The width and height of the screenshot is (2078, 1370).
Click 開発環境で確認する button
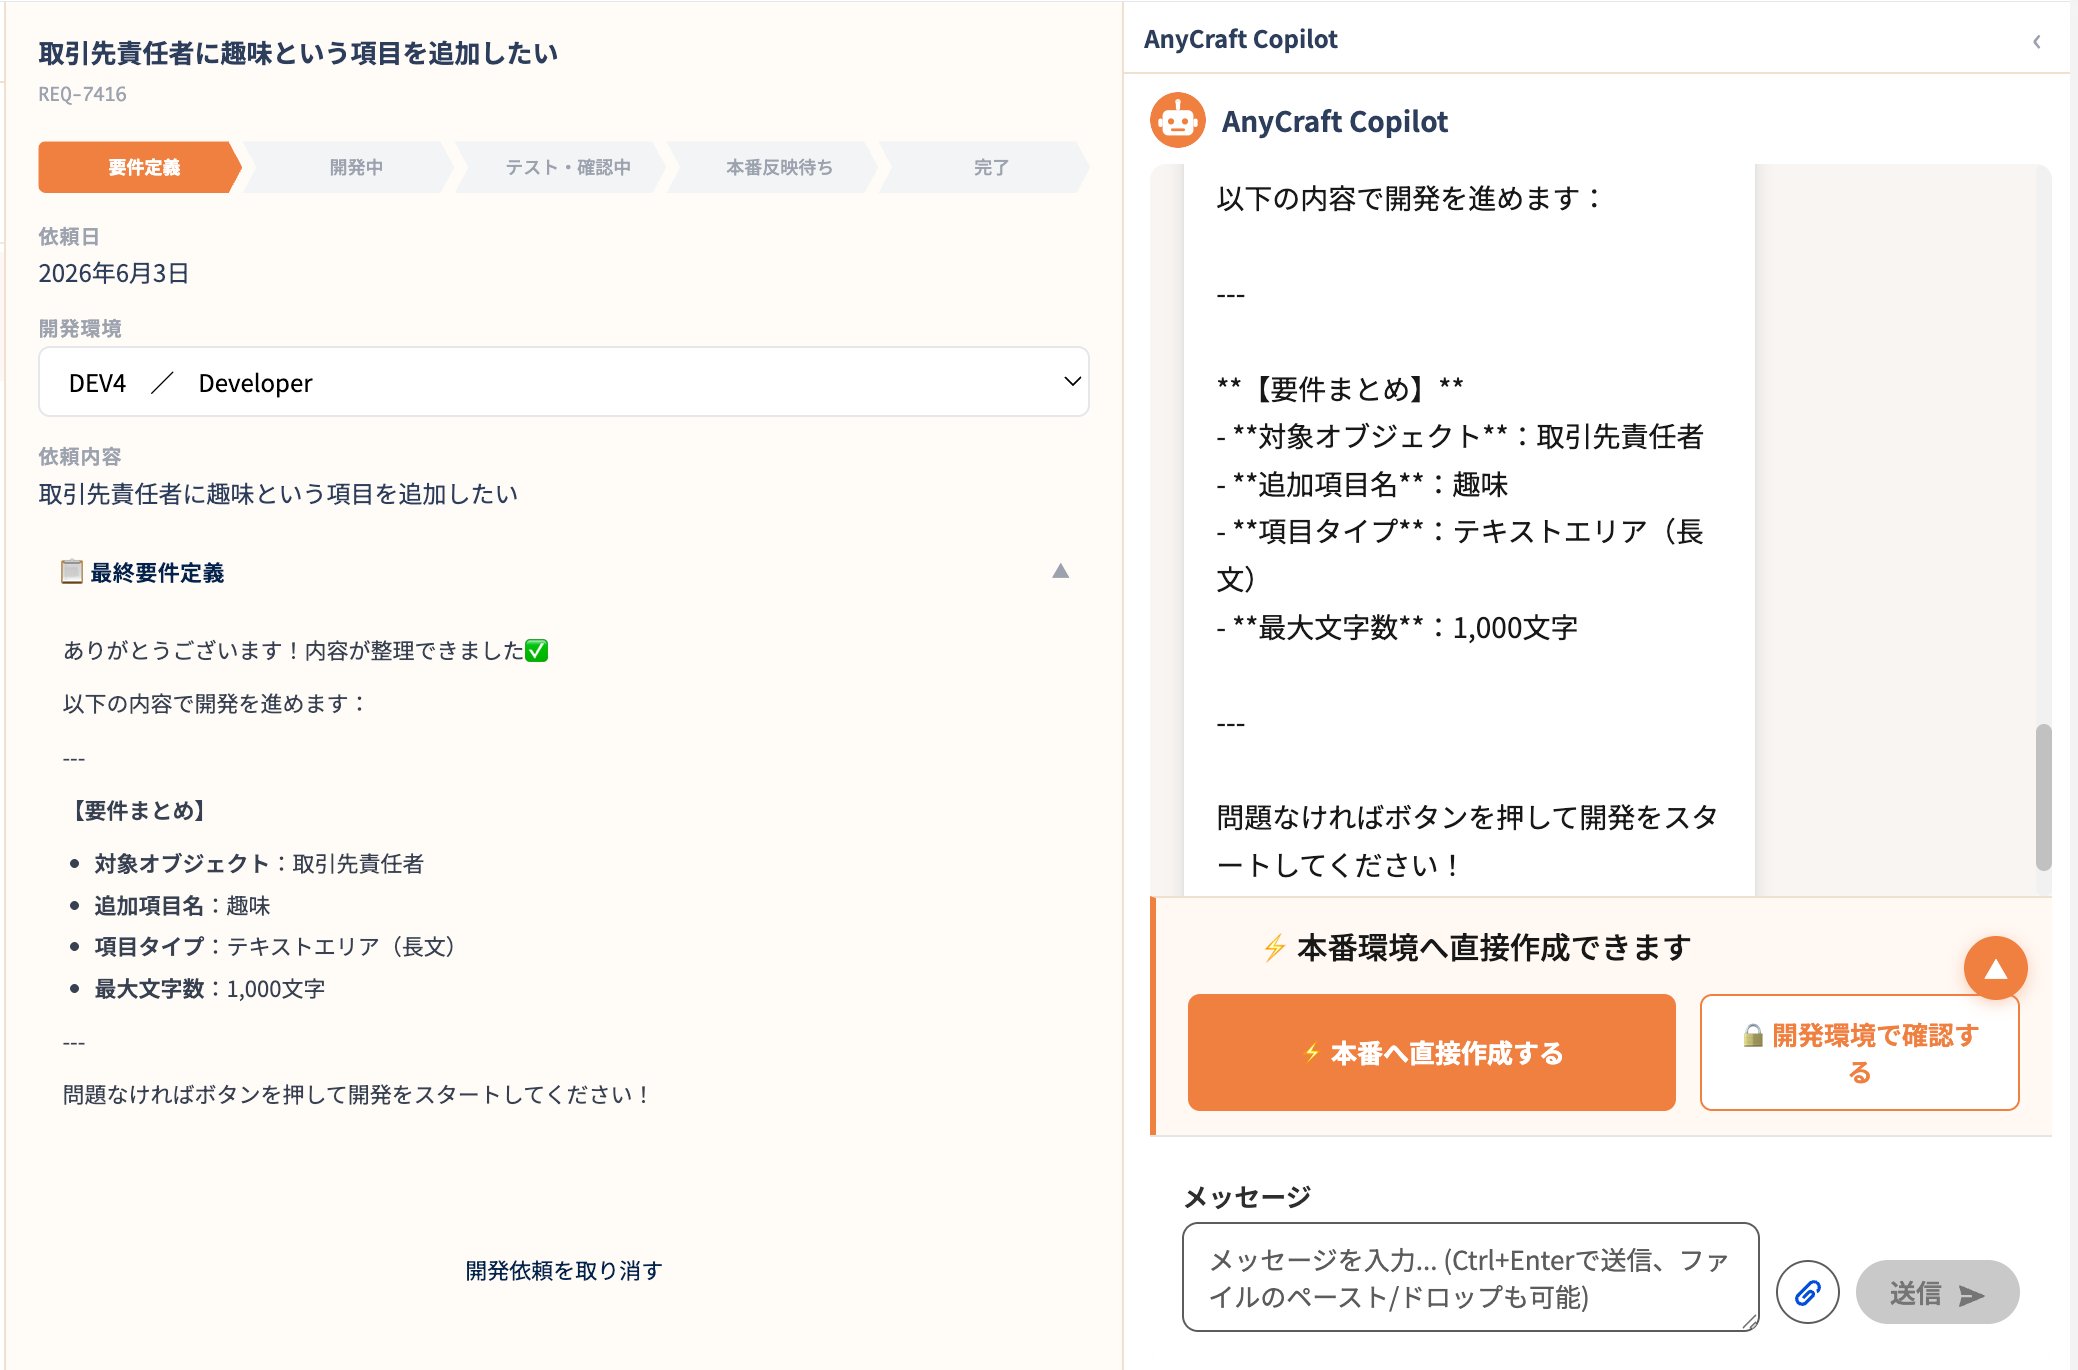1859,1052
